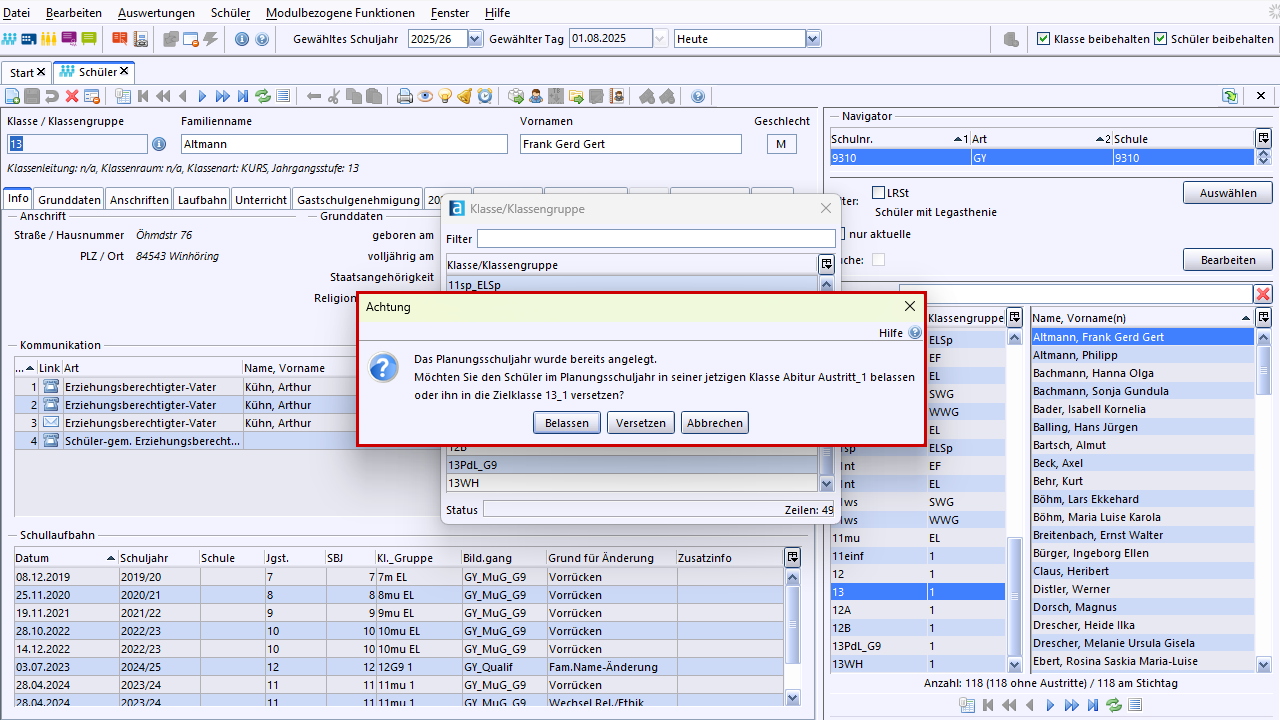
Task: Select class 12A in Navigator class list
Action: (917, 609)
